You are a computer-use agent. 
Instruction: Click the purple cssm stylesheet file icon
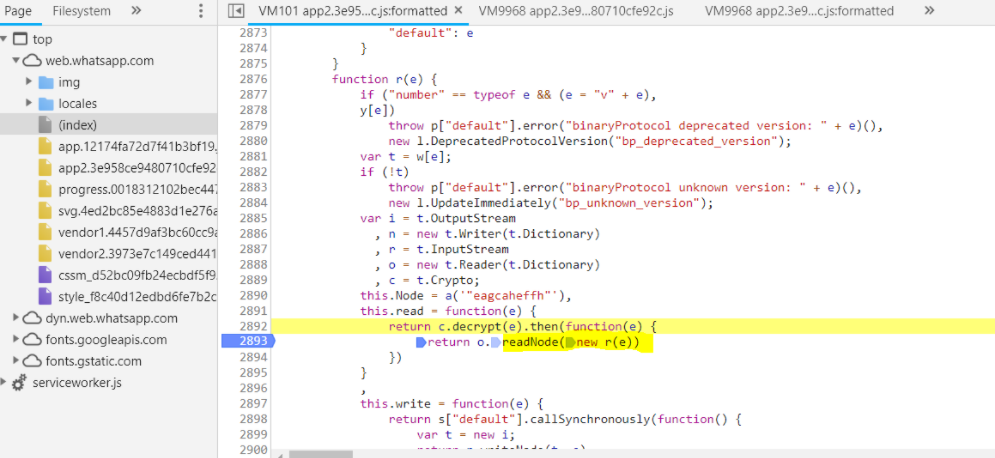45,275
